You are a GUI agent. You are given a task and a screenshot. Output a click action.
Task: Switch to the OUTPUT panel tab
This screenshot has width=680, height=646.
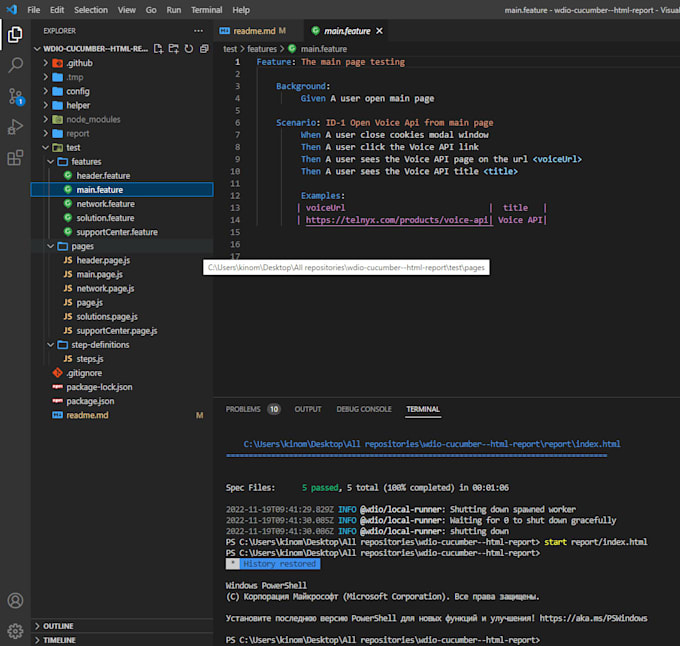pos(308,409)
